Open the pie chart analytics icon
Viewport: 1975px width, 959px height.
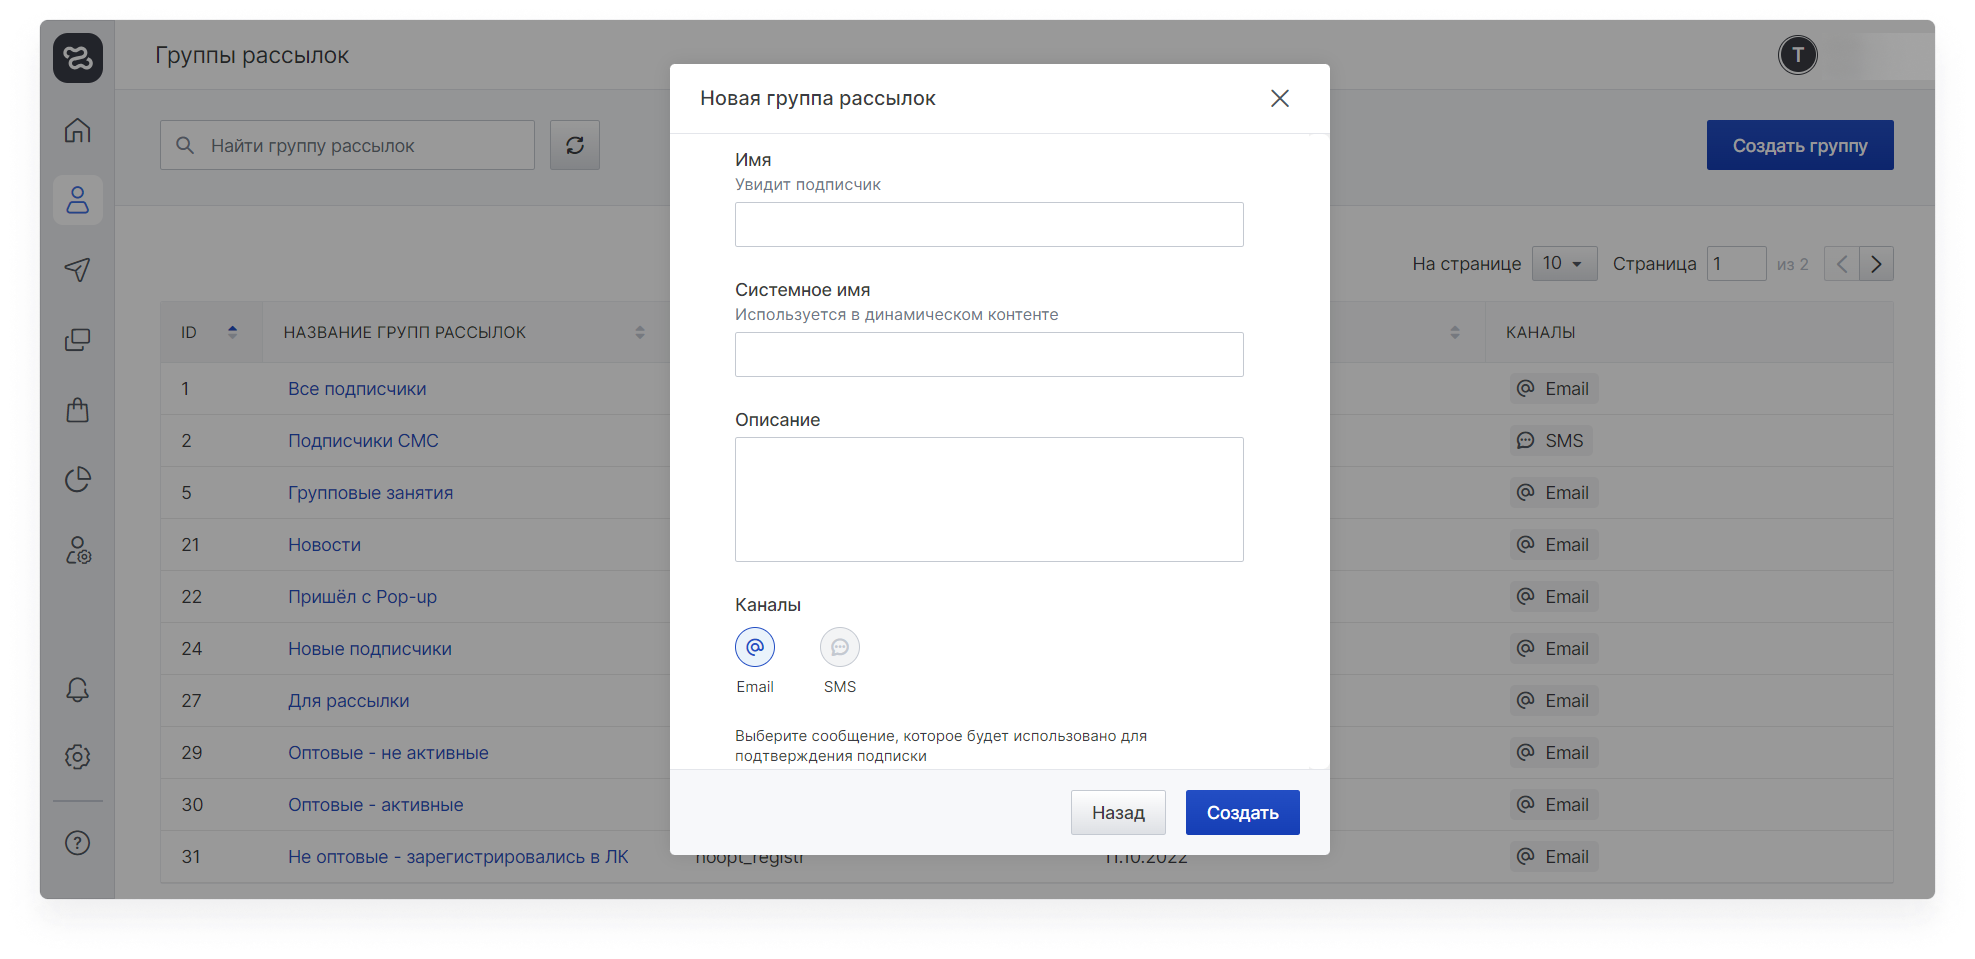pos(78,480)
